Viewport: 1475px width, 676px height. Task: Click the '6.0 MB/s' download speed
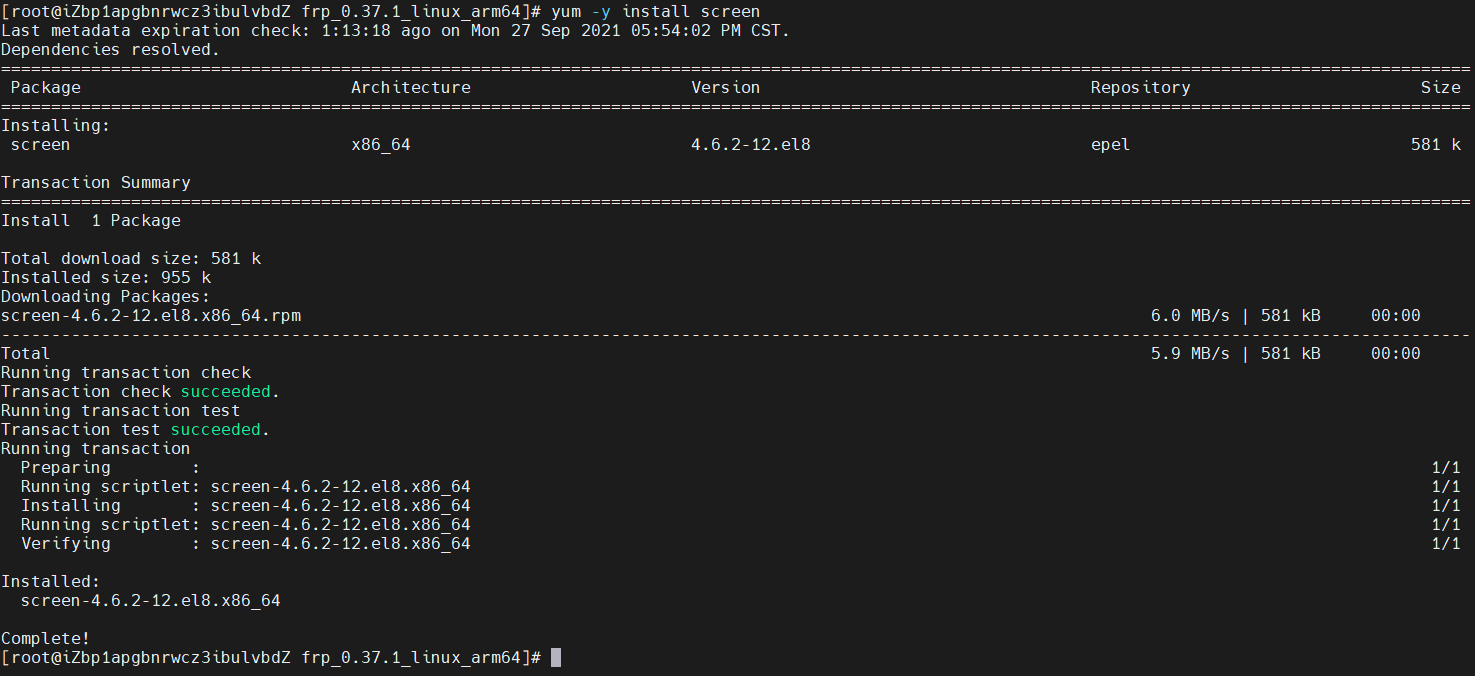pos(1190,315)
